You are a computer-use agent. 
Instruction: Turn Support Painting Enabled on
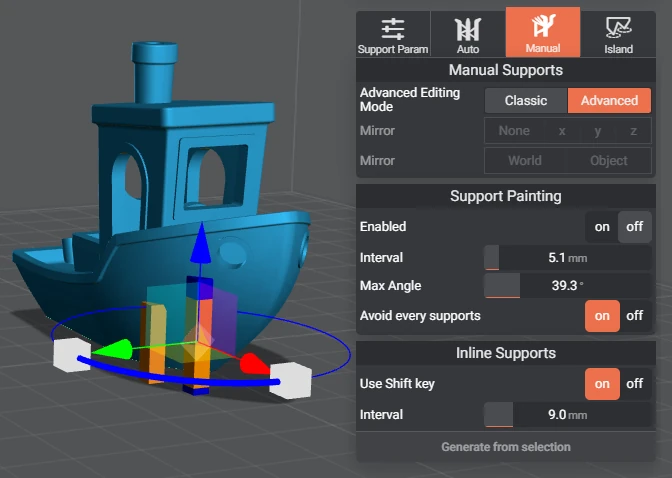pyautogui.click(x=602, y=227)
